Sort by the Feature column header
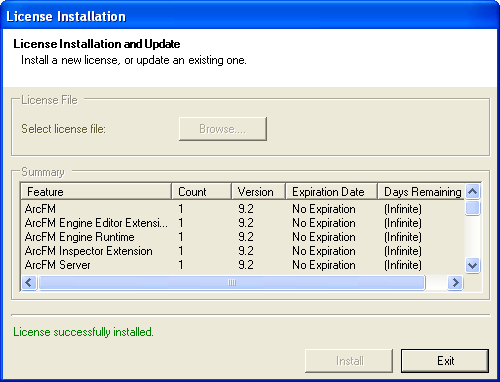 tap(96, 192)
